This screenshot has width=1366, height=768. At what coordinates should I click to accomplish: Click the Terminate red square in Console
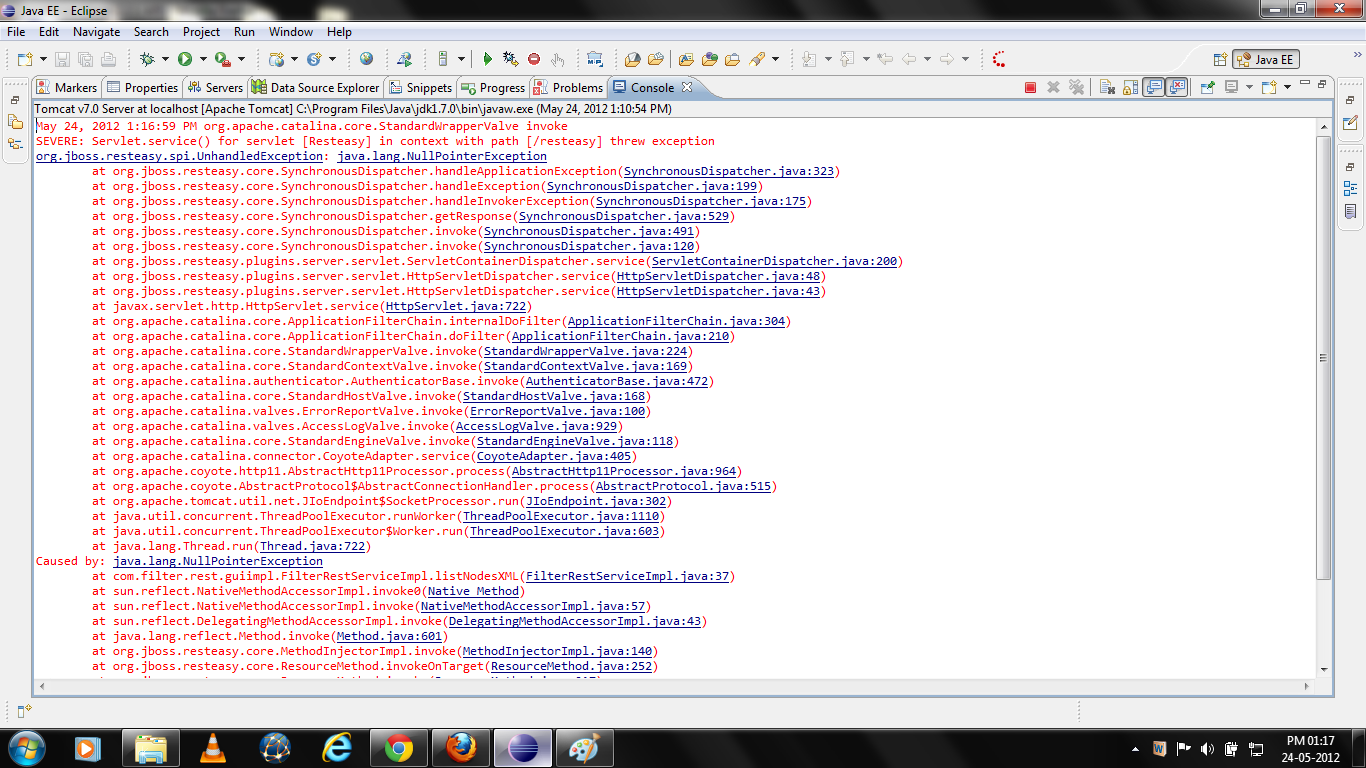click(x=1030, y=87)
